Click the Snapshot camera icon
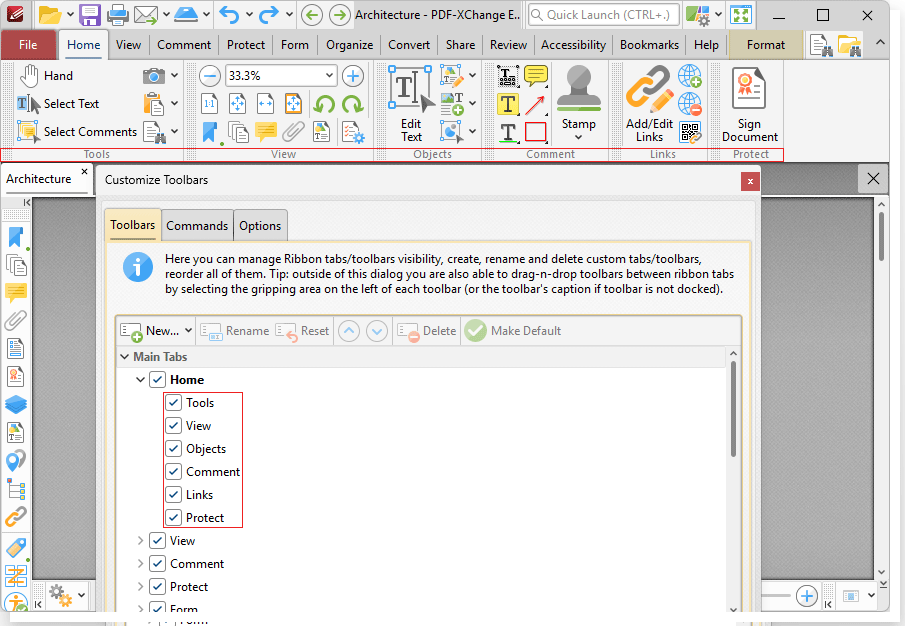 (154, 76)
